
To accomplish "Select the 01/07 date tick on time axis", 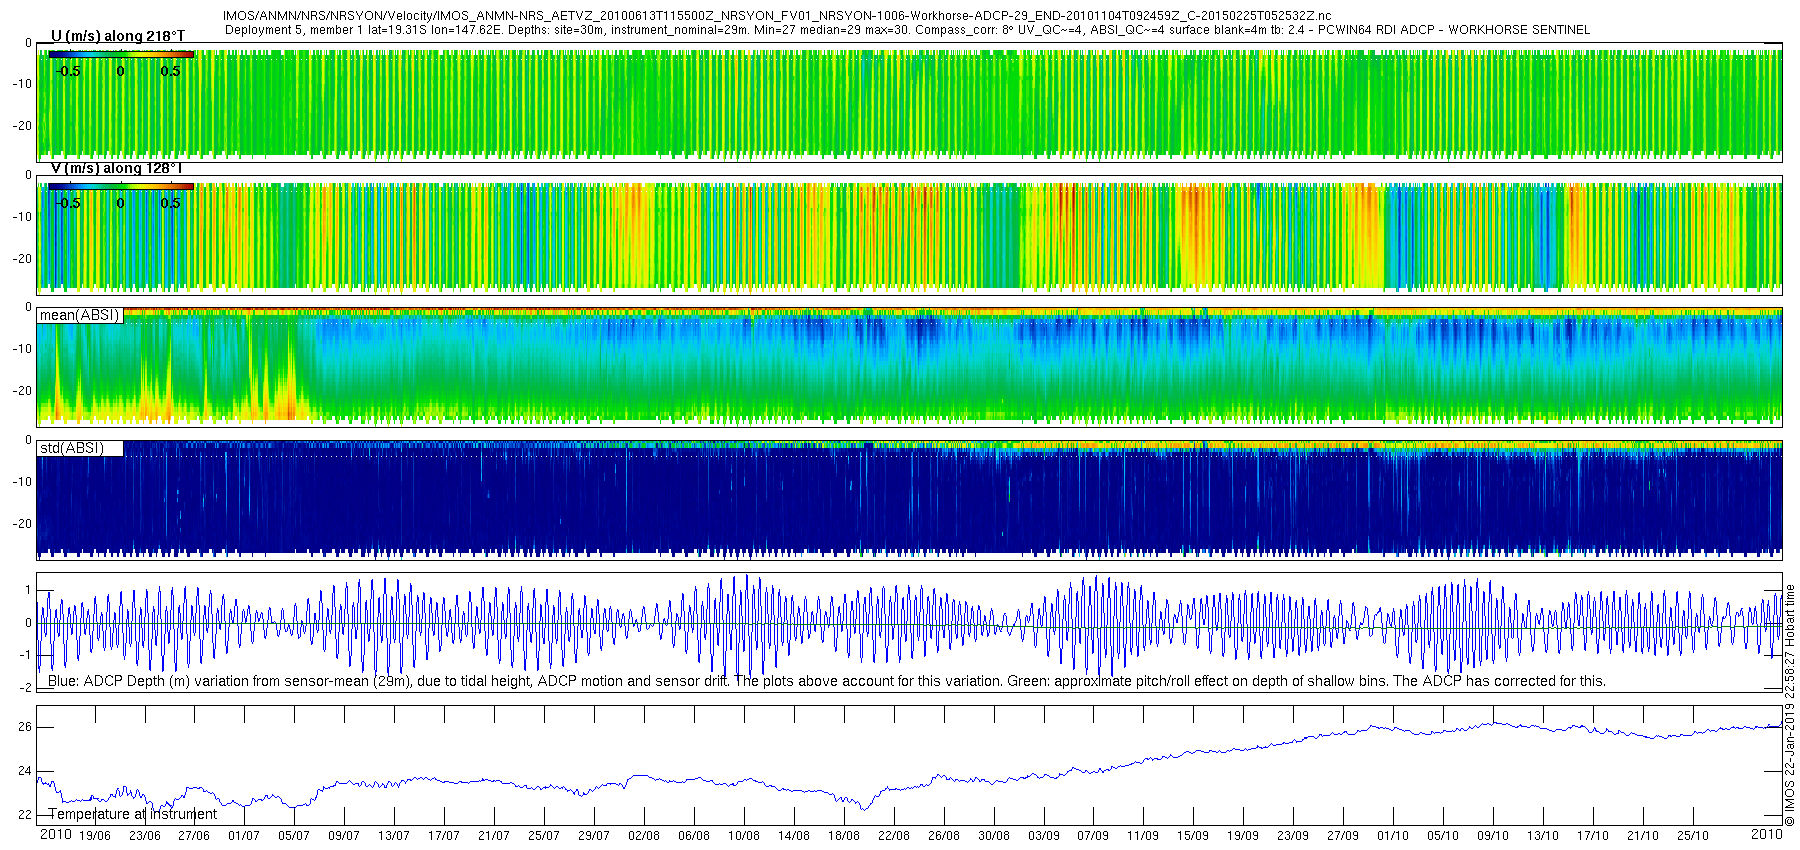I will [x=244, y=835].
